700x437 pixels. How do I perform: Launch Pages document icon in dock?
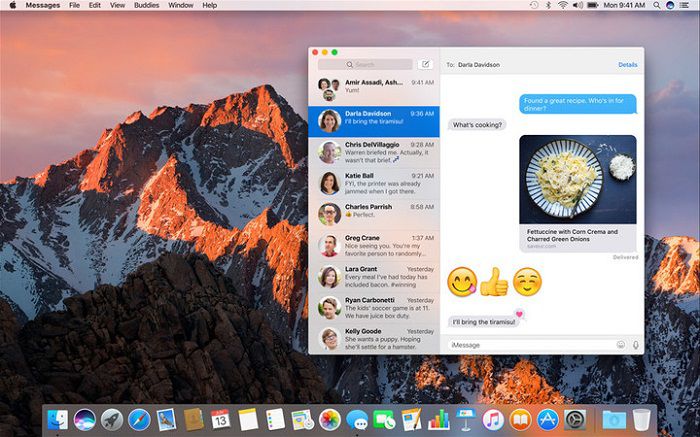click(x=412, y=420)
